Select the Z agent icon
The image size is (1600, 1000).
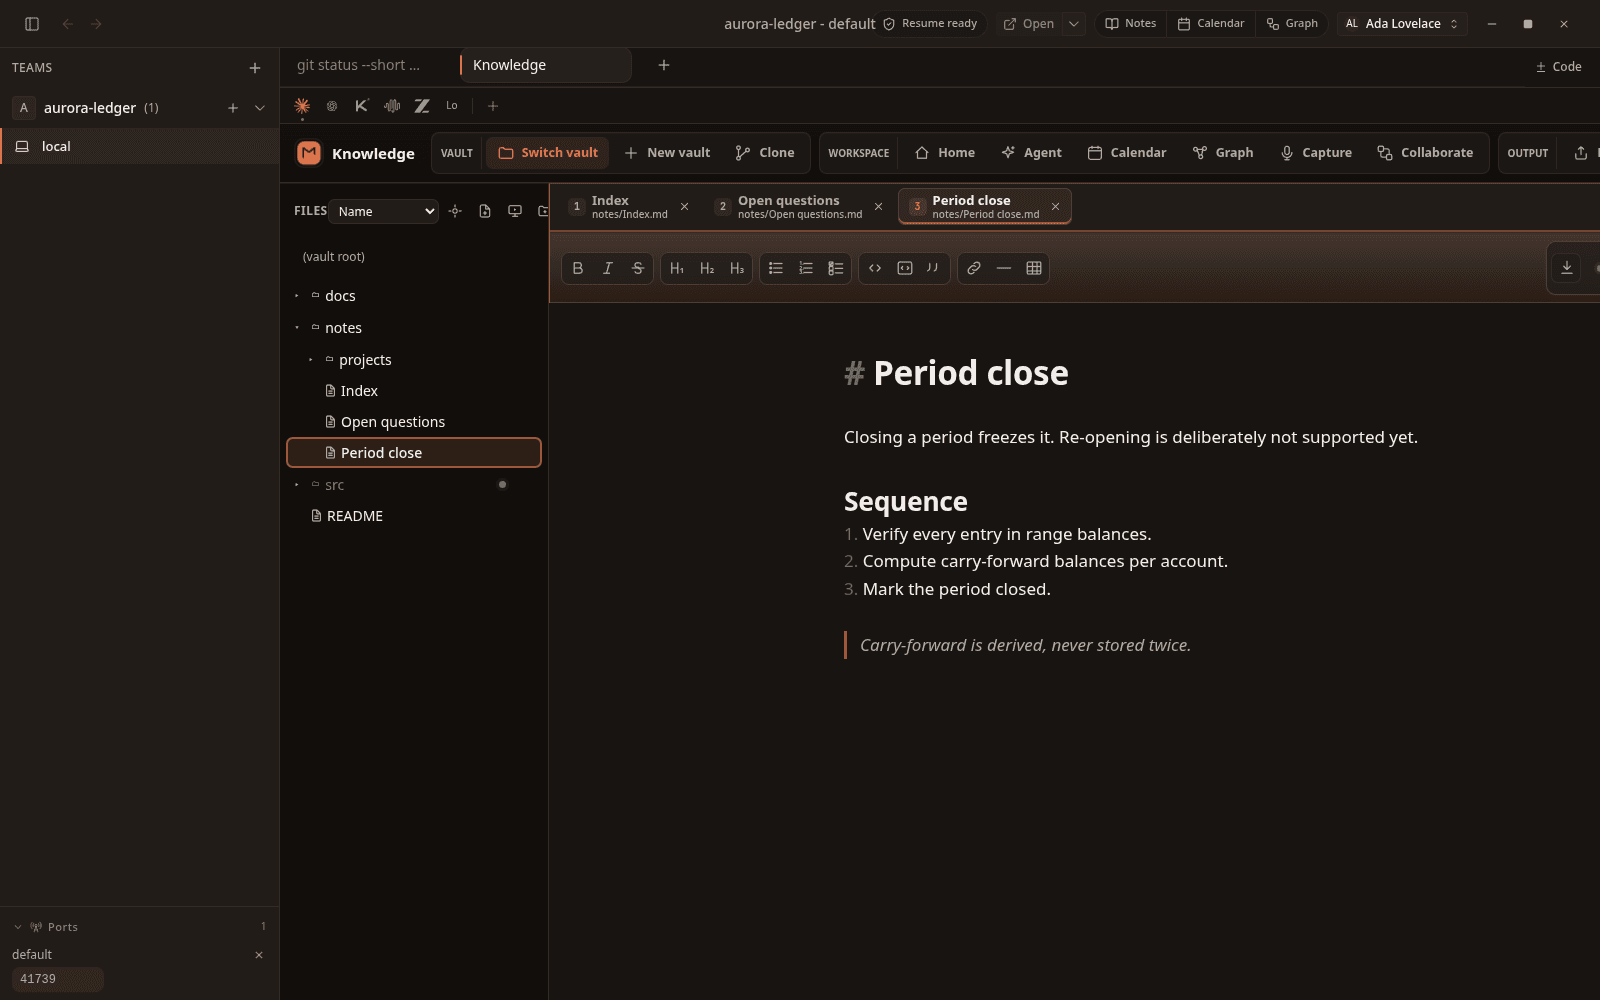pyautogui.click(x=422, y=106)
